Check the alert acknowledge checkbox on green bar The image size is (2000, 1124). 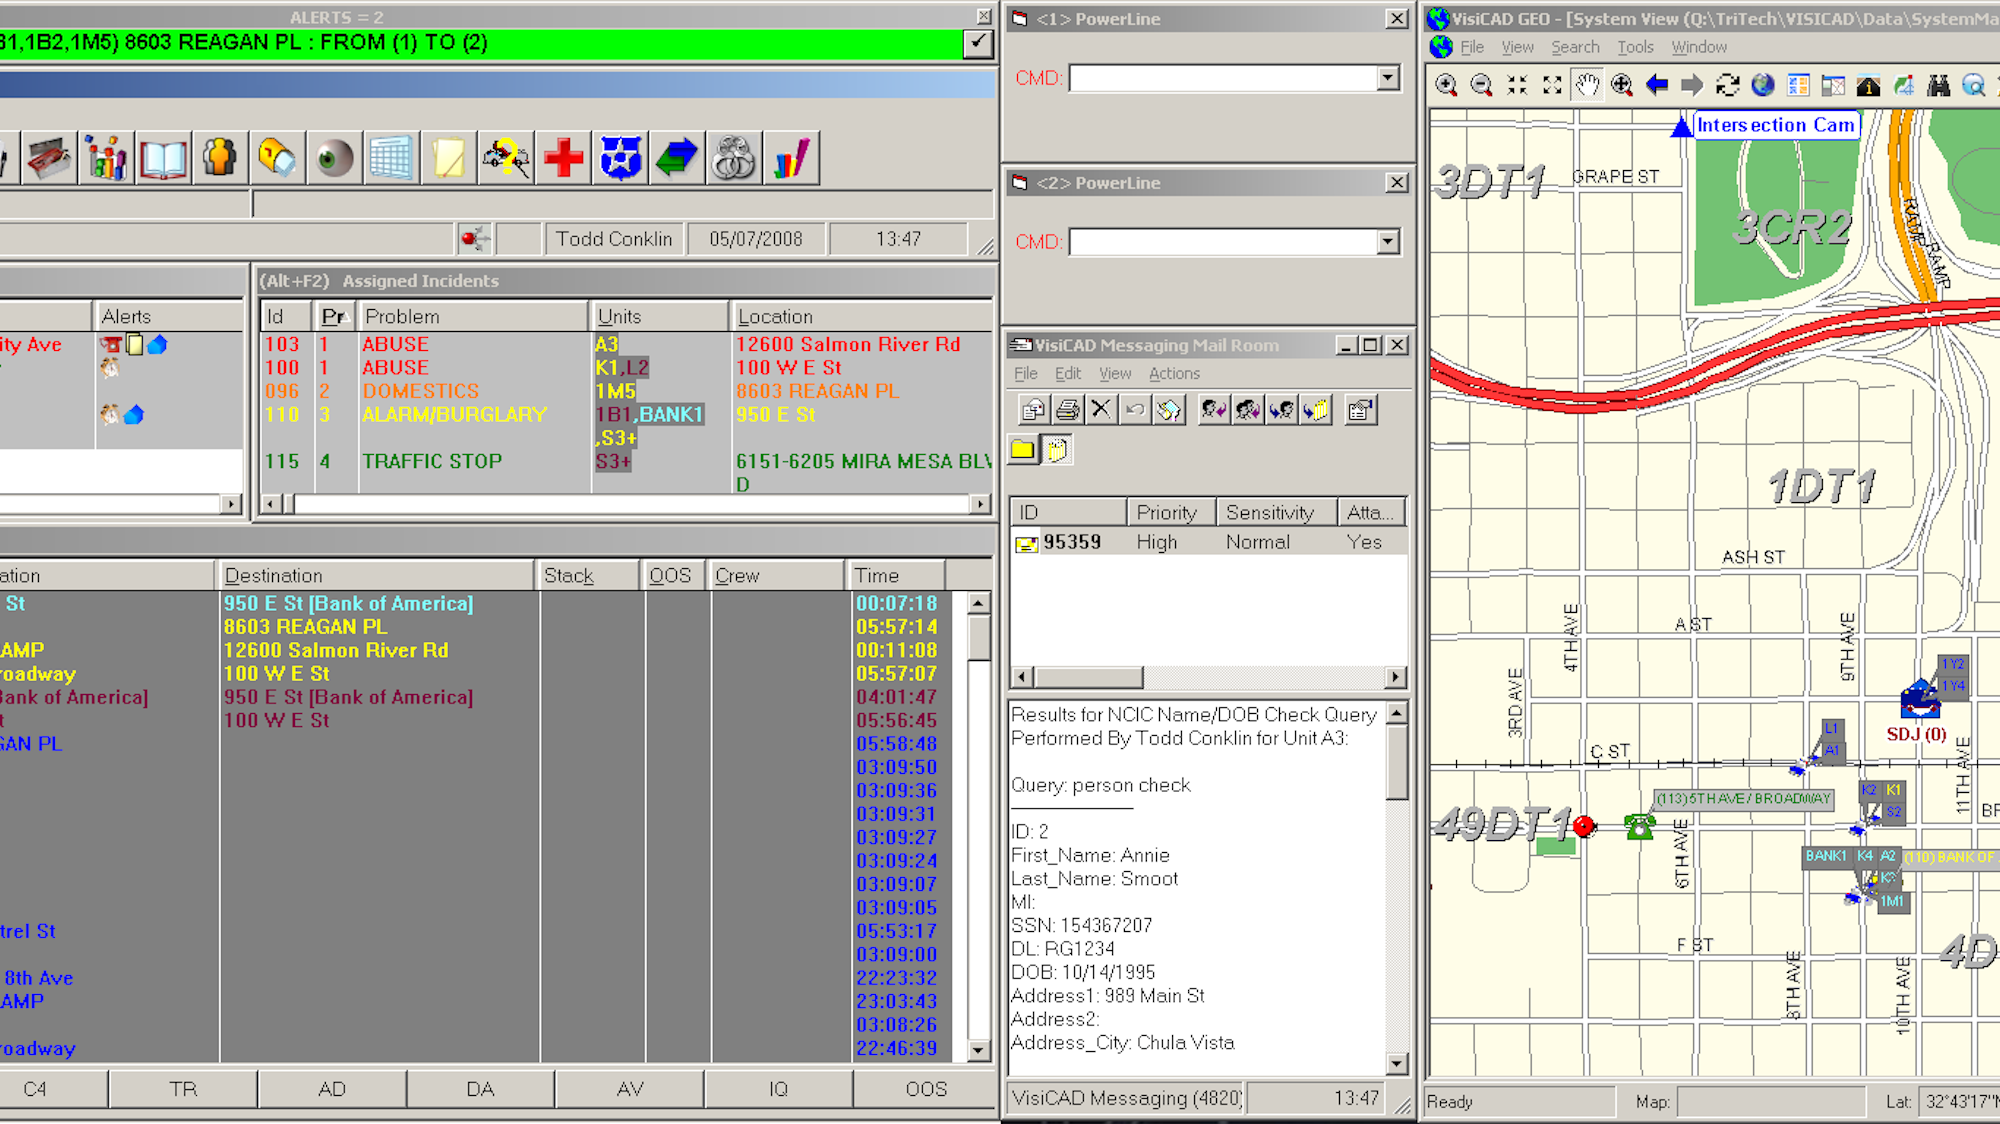click(x=977, y=43)
